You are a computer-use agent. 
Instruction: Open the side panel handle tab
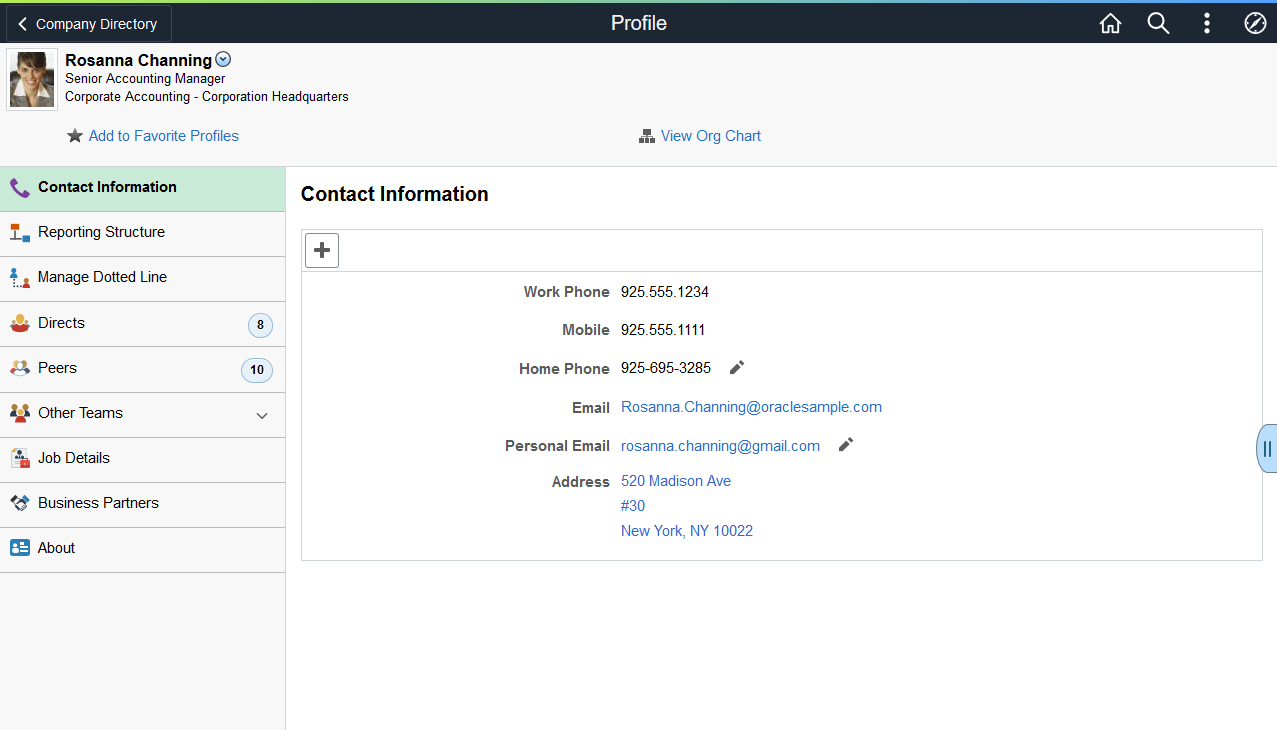tap(1267, 448)
